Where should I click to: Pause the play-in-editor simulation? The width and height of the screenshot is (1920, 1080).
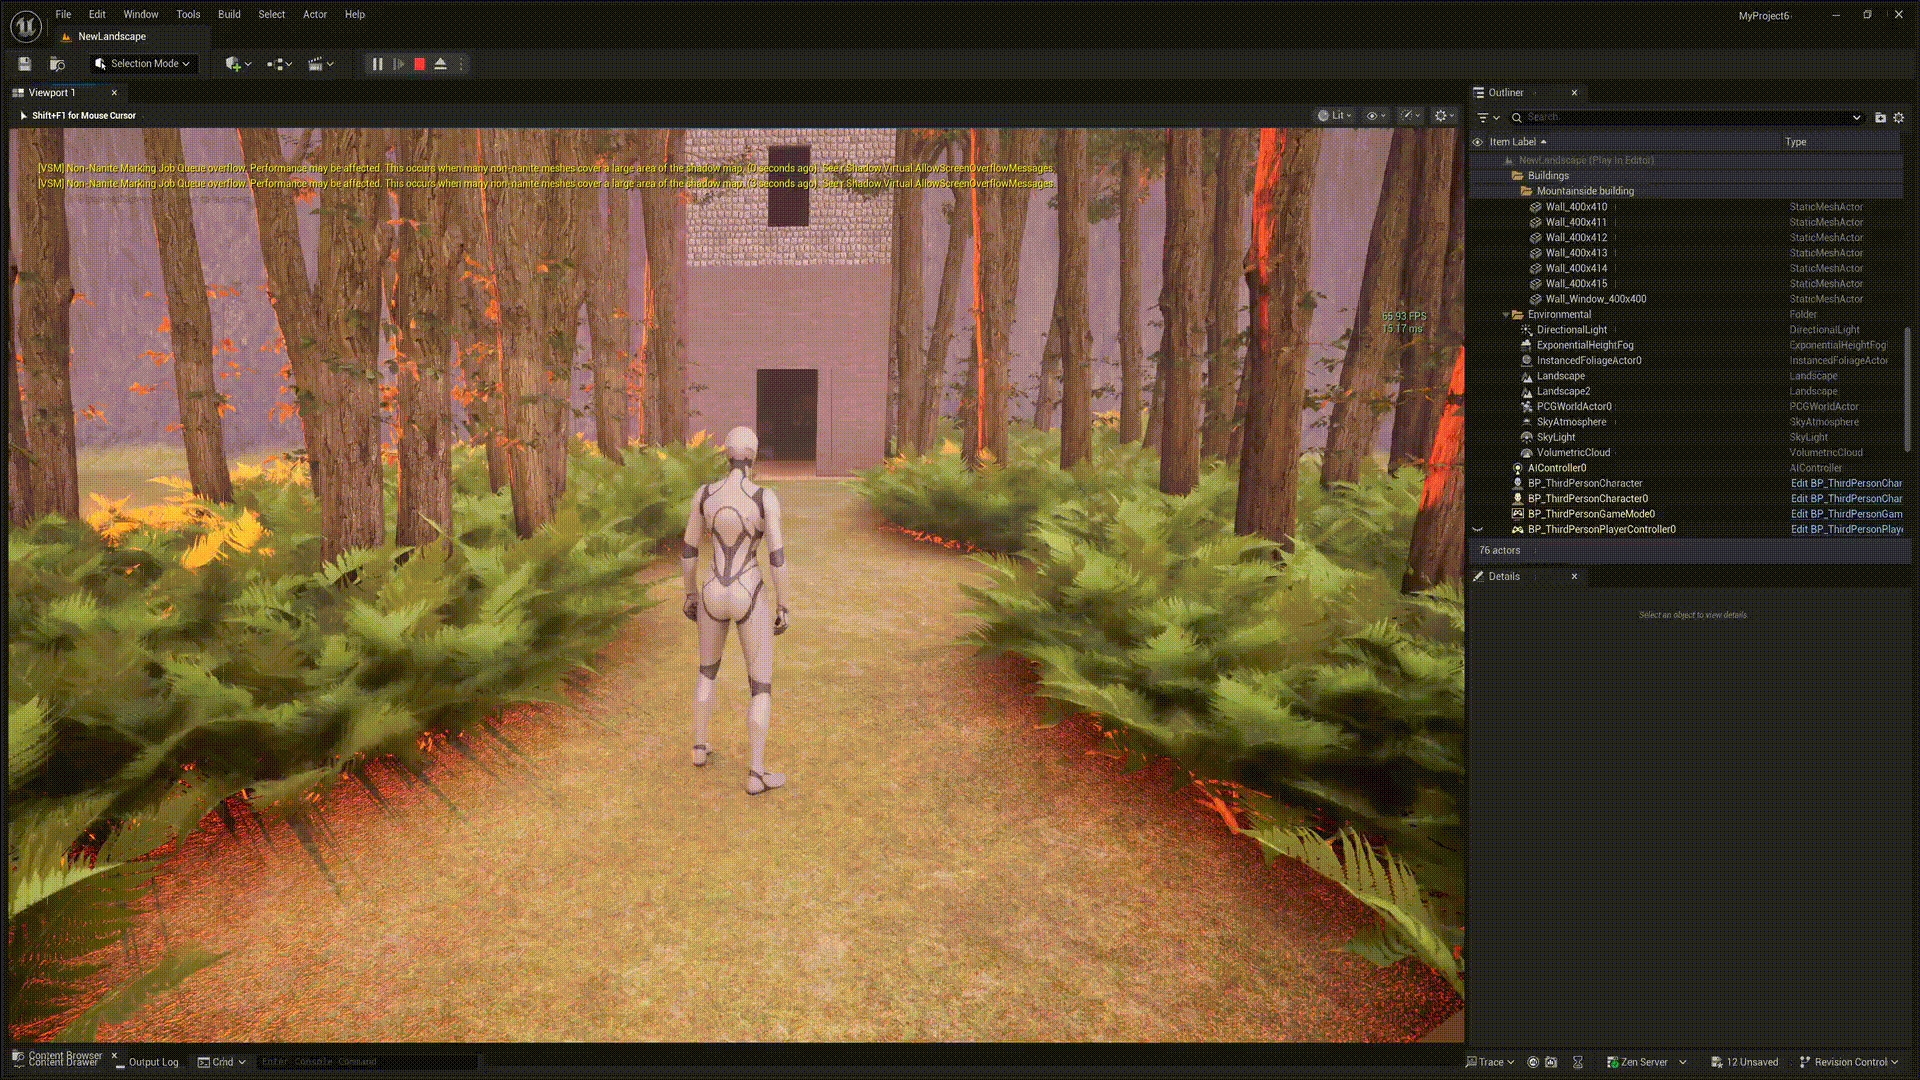coord(377,64)
